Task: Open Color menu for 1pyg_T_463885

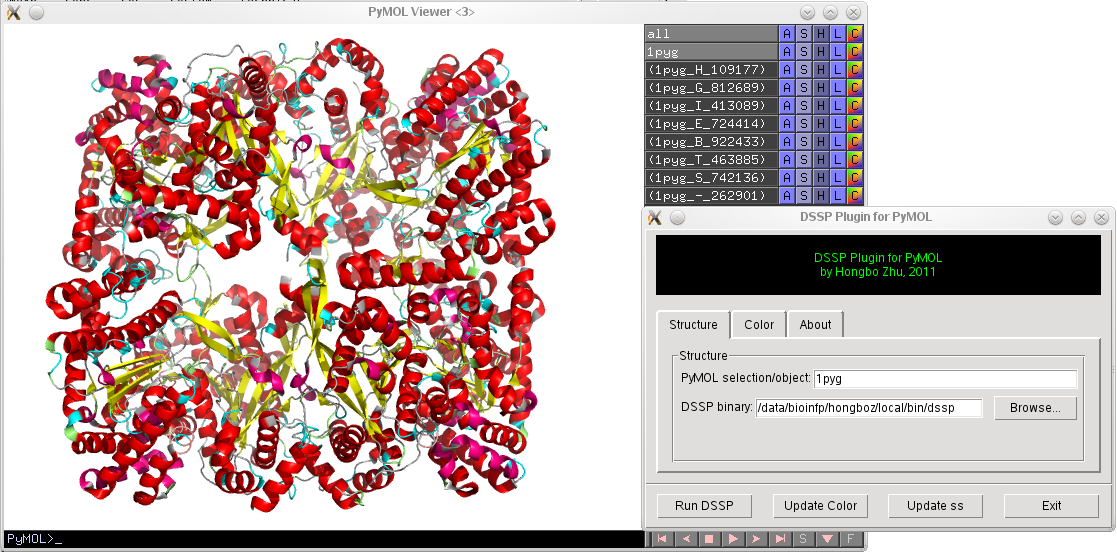Action: 855,160
